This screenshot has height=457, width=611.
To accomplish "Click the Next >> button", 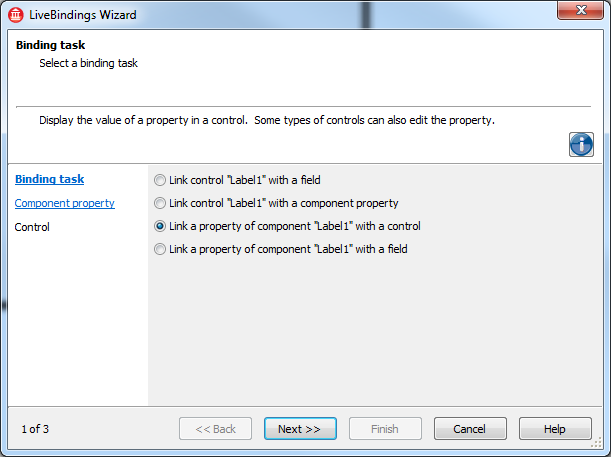I will [x=300, y=429].
